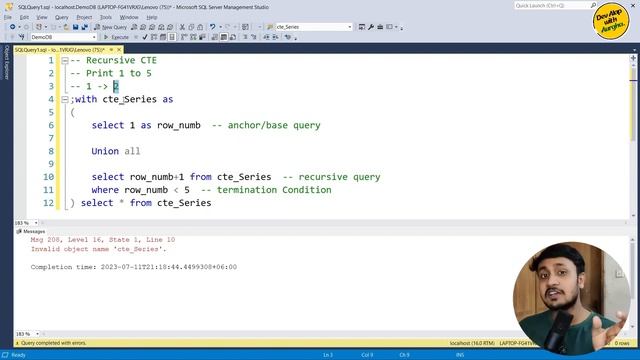Select Results to Text option

(215, 37)
